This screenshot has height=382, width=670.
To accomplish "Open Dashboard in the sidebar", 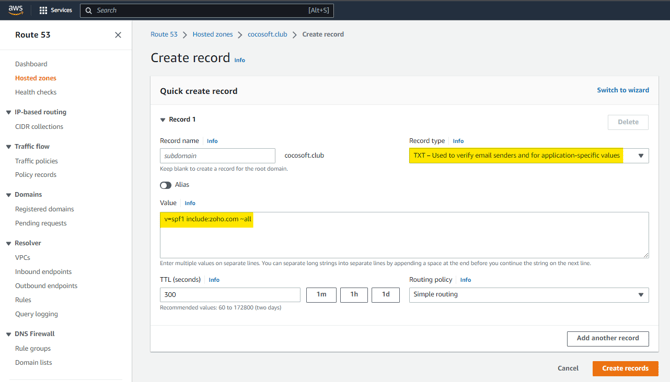I will [x=31, y=64].
